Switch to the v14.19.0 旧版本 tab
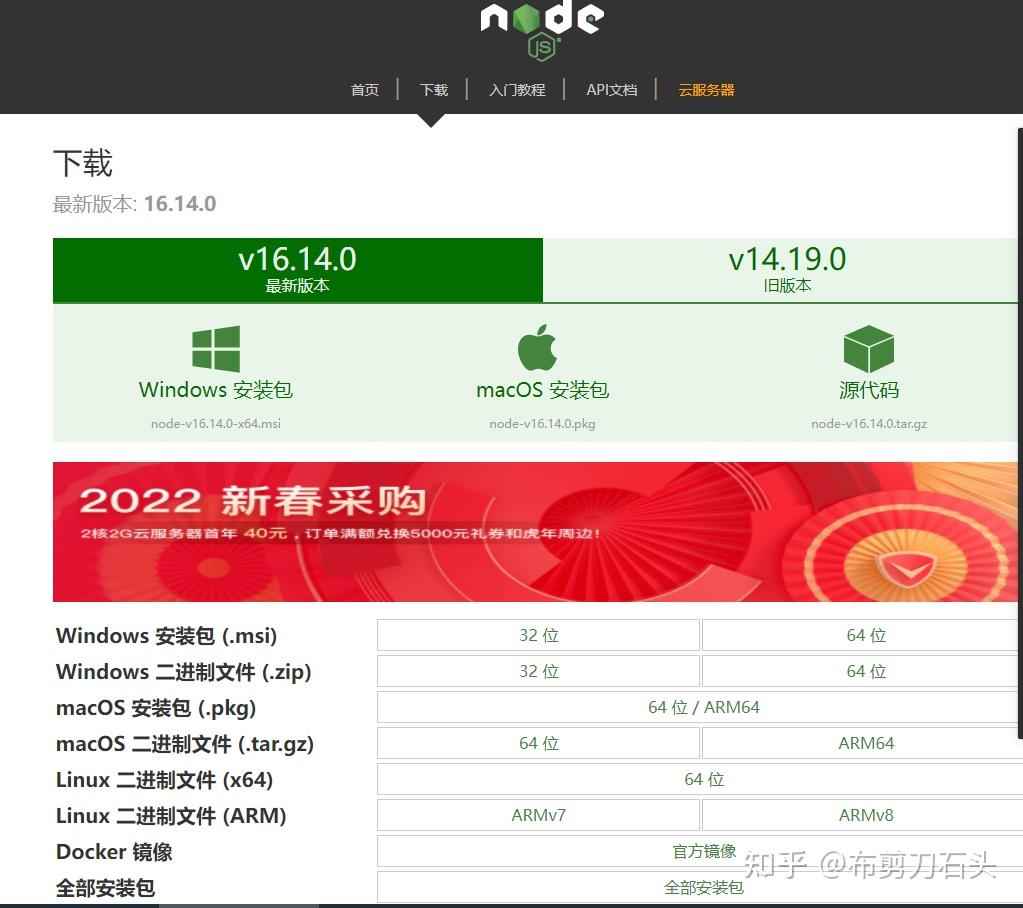This screenshot has width=1023, height=908. (783, 270)
